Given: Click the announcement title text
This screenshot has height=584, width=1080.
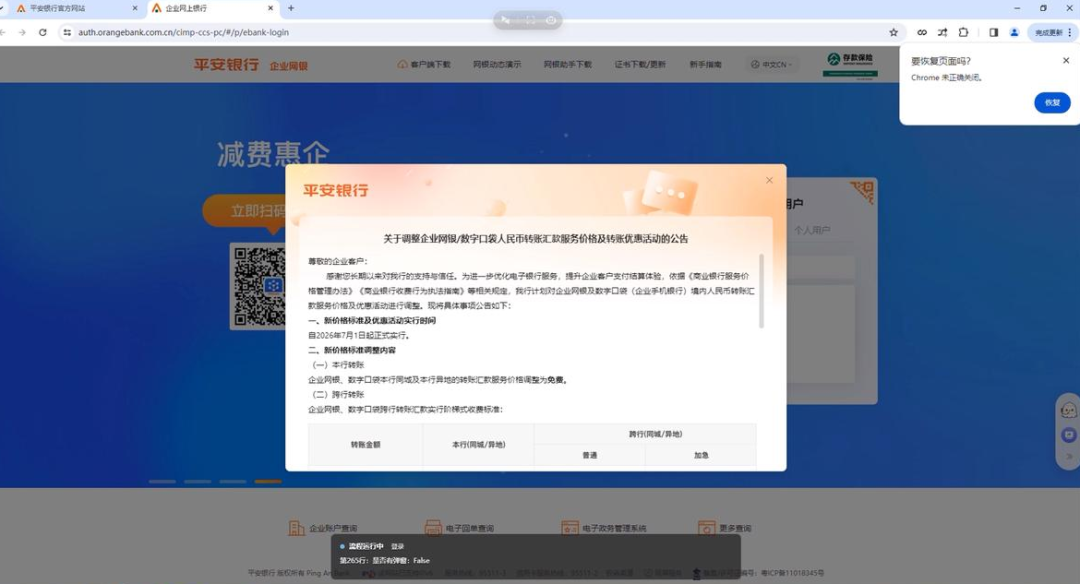Looking at the screenshot, I should tap(535, 239).
